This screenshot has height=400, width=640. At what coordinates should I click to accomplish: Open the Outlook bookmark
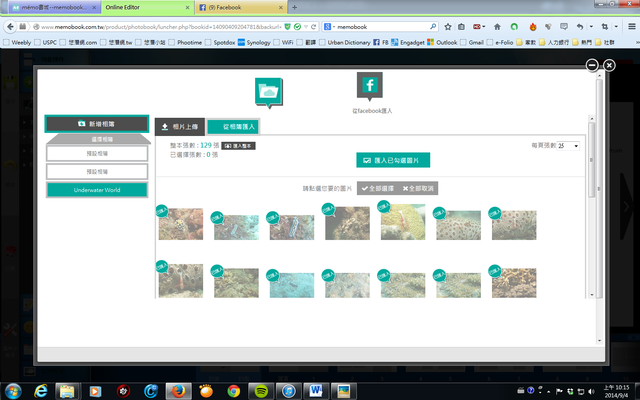(442, 42)
